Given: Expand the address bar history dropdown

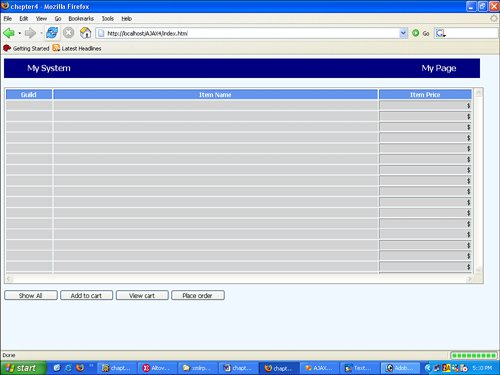Looking at the screenshot, I should click(403, 33).
